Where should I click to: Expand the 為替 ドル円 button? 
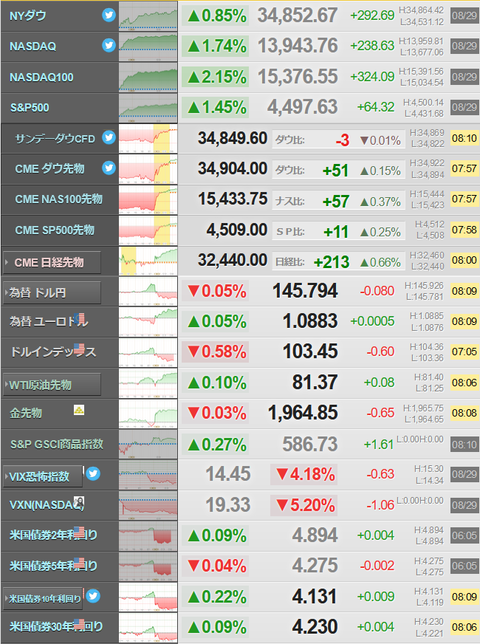pyautogui.click(x=52, y=292)
